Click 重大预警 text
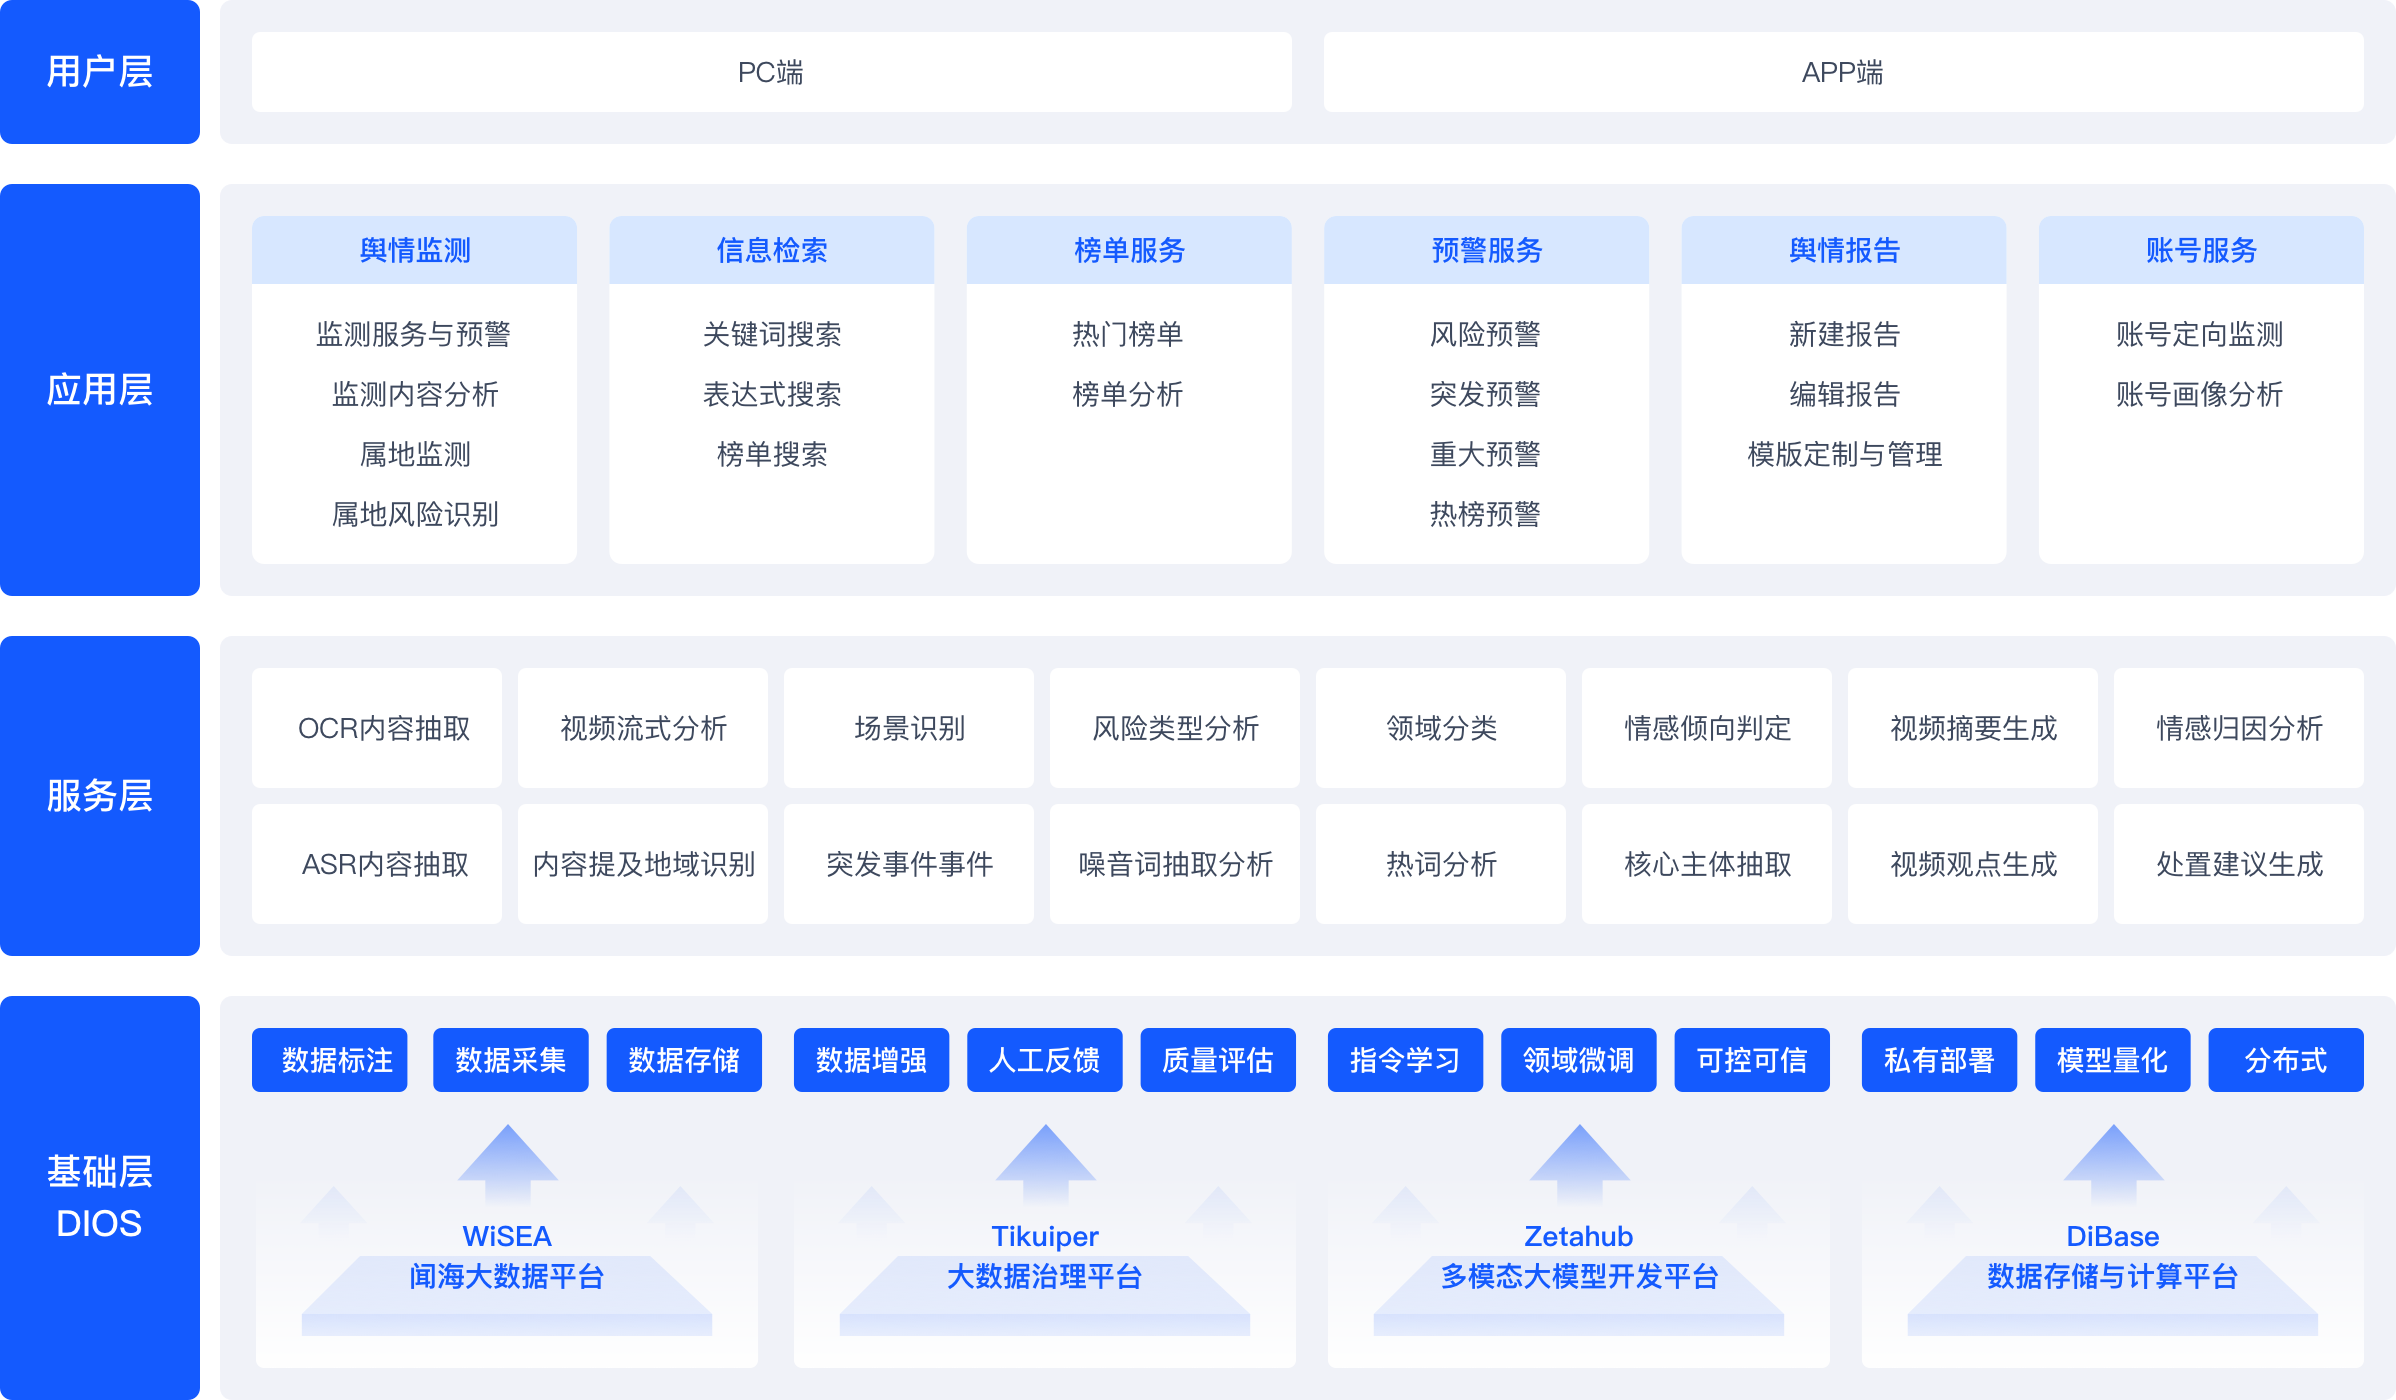 click(x=1485, y=454)
